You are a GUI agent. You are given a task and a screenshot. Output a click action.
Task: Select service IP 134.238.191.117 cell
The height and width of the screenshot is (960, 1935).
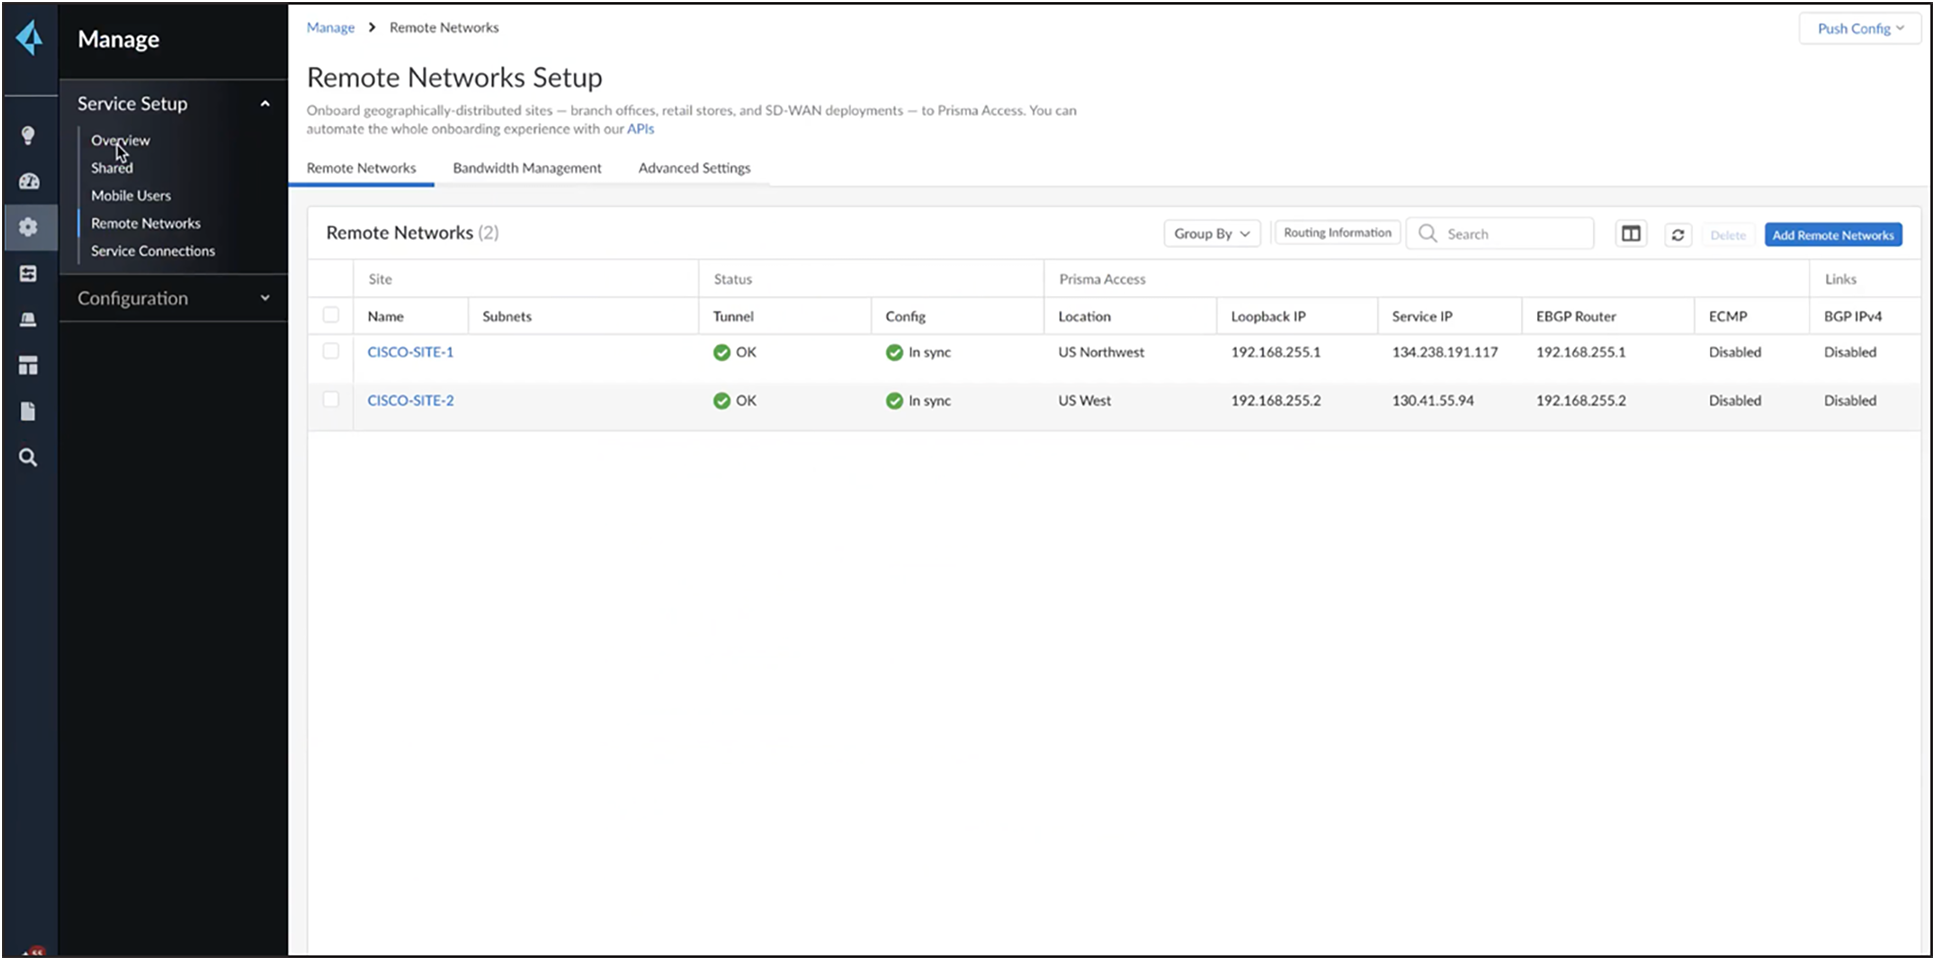[x=1445, y=352]
